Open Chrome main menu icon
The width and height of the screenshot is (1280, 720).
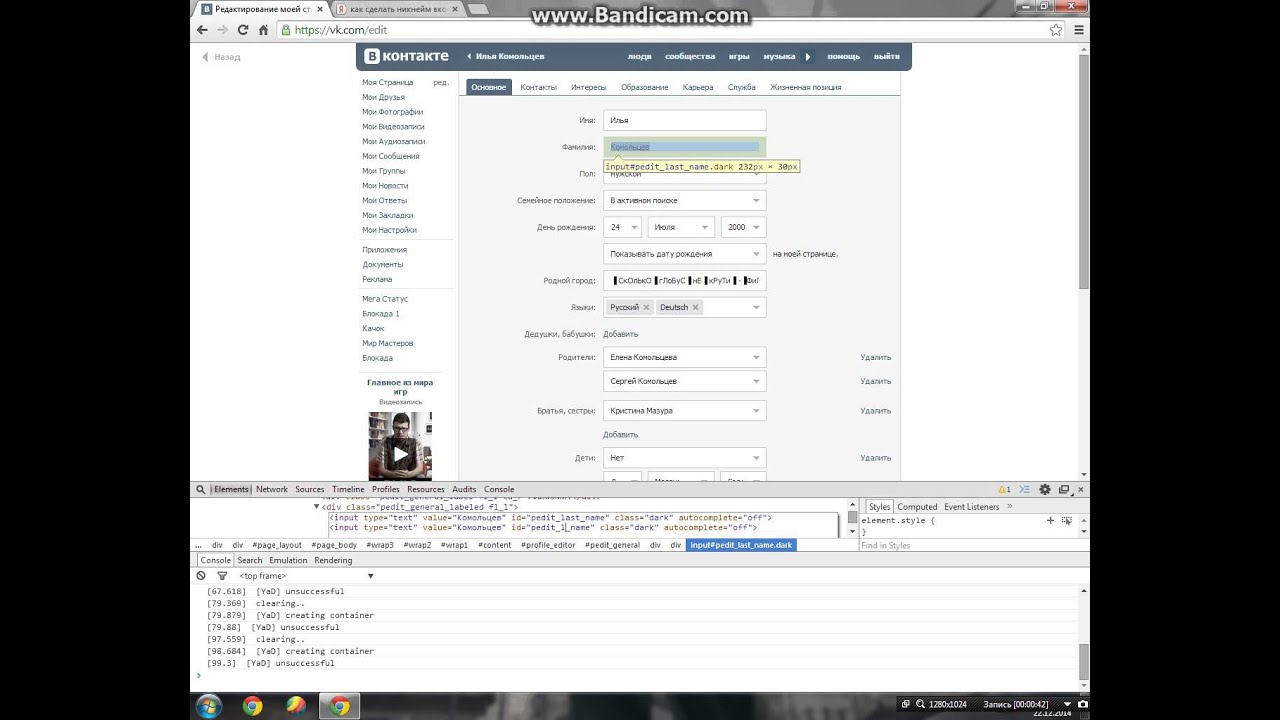pos(1079,30)
